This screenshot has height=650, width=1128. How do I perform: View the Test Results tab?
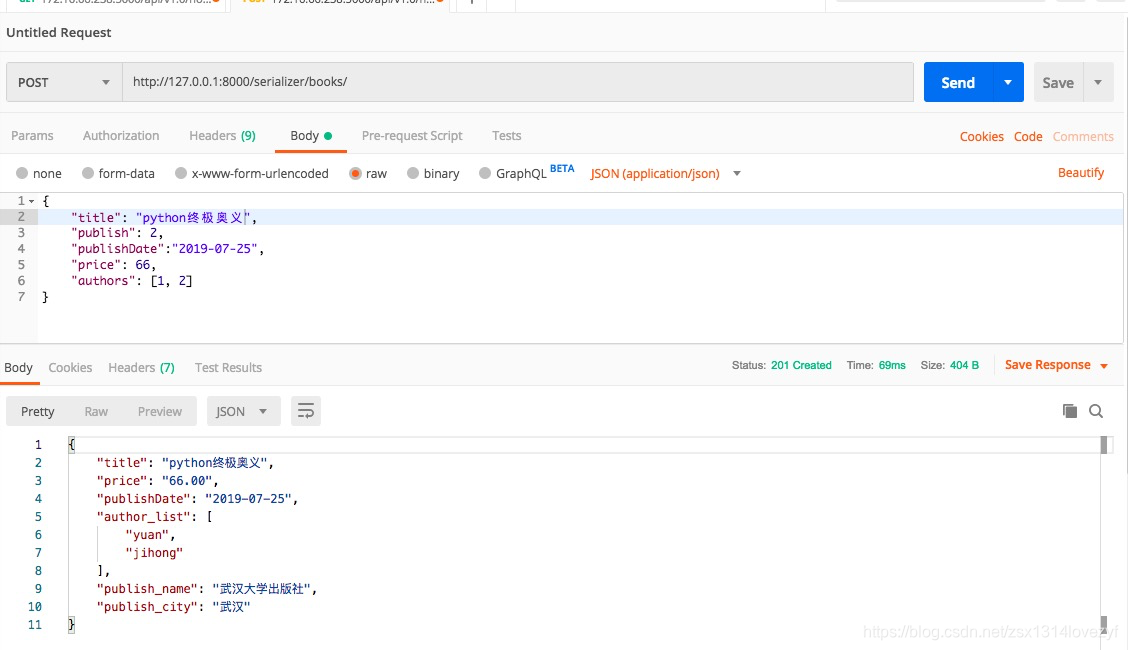[x=228, y=367]
